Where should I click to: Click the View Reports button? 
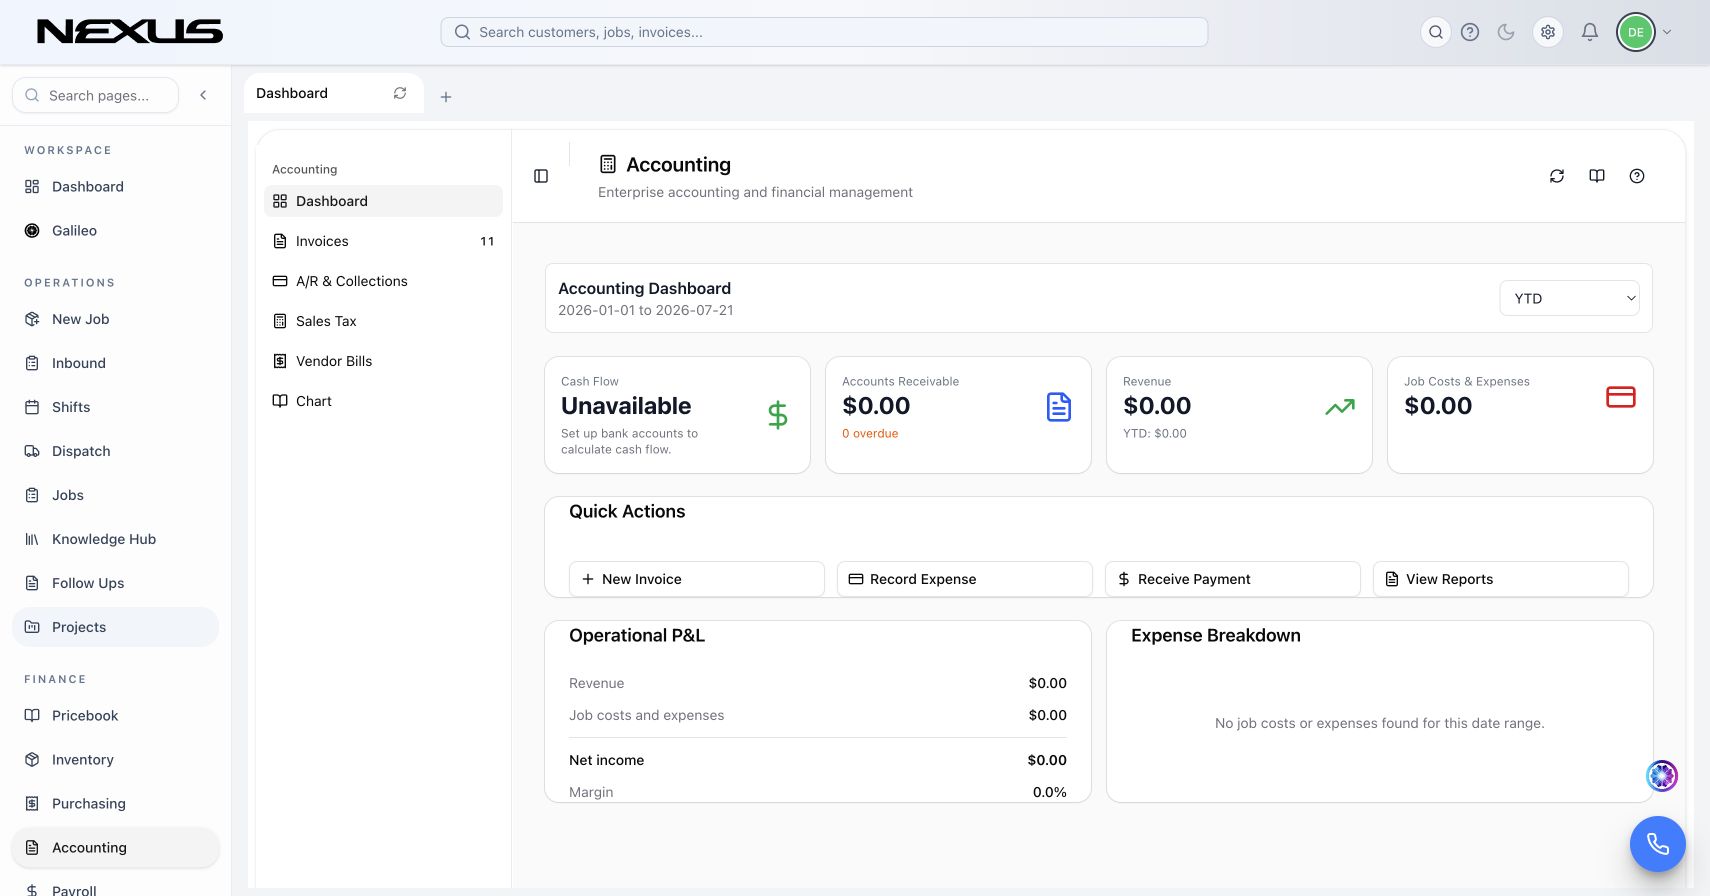pos(1501,579)
